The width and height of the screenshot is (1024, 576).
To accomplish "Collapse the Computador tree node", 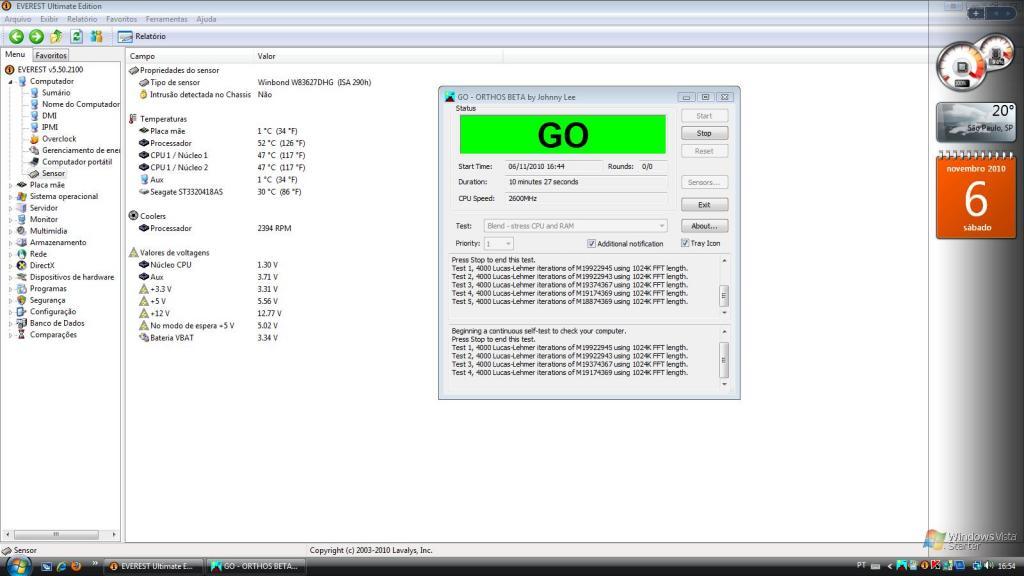I will [10, 82].
